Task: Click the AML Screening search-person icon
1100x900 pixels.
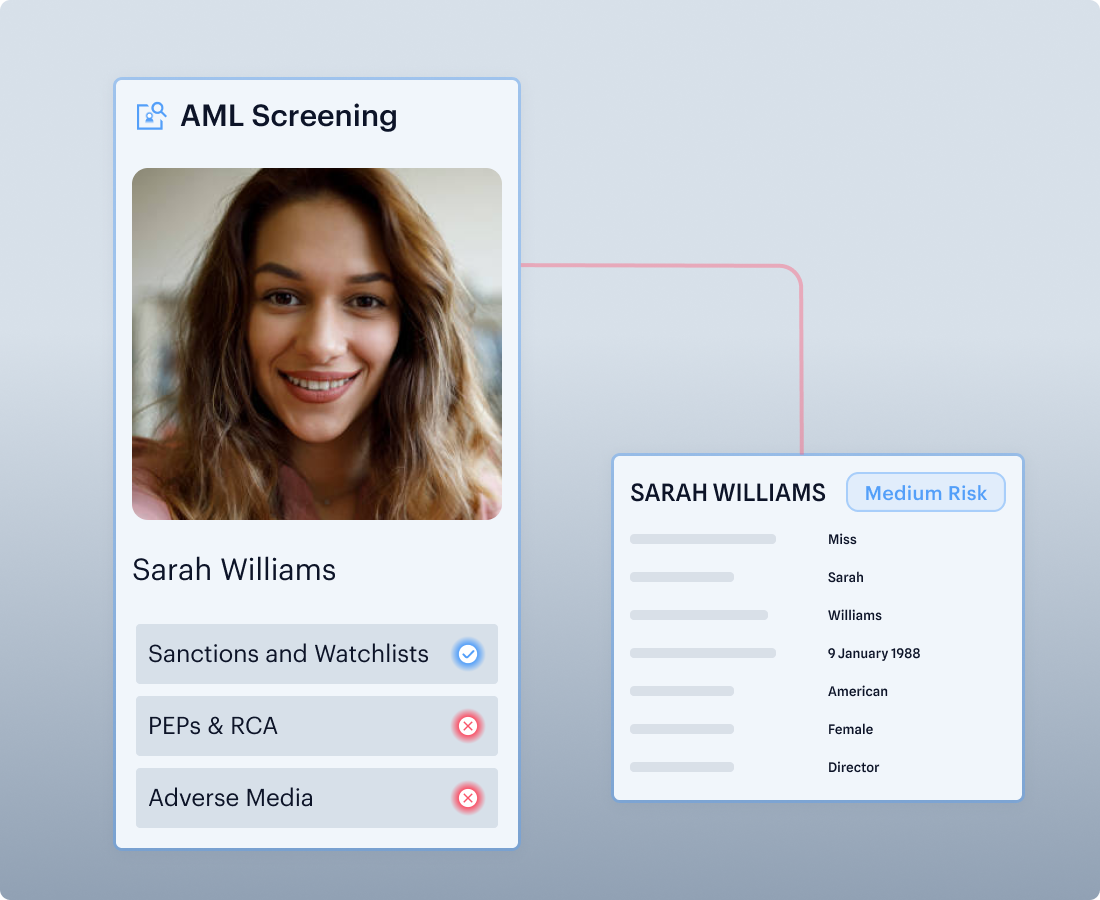Action: pos(151,116)
